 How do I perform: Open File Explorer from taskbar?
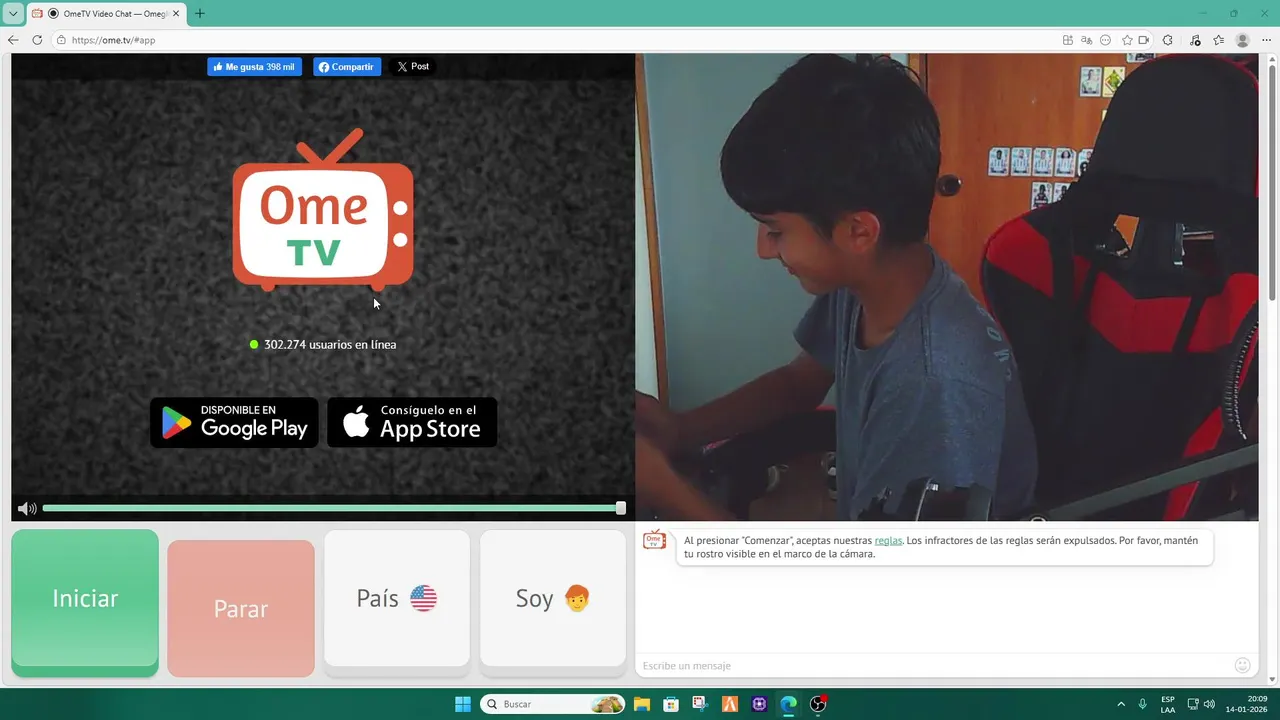(641, 704)
